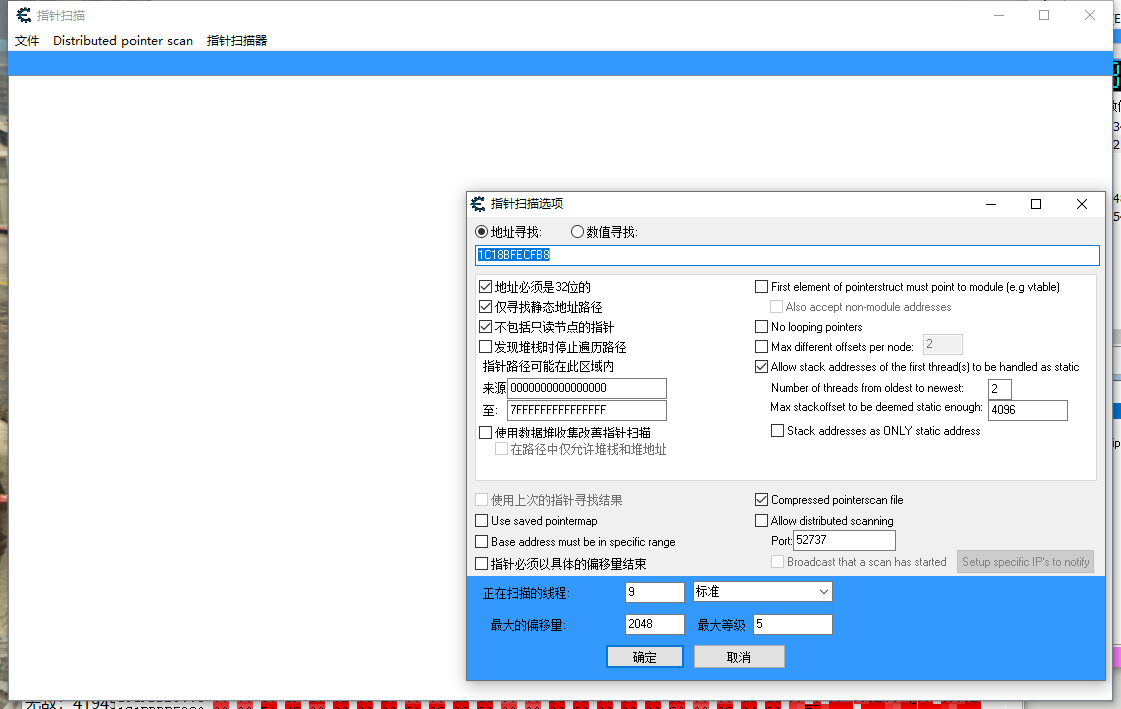Close the 指针扫描选项 dialog
This screenshot has width=1121, height=709.
(x=1082, y=204)
